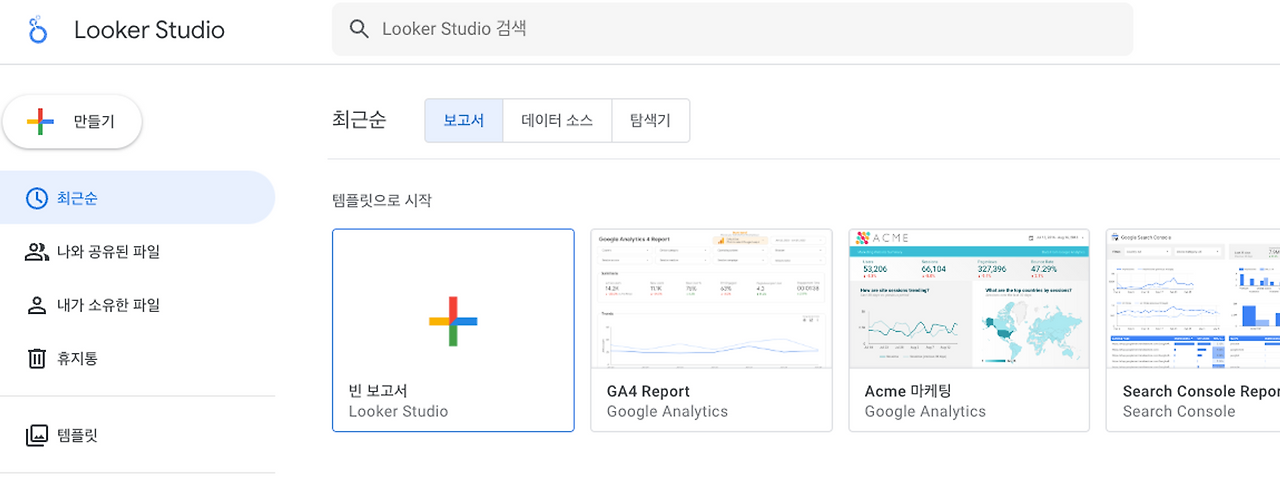Click the clock icon next to 최근순

36,198
